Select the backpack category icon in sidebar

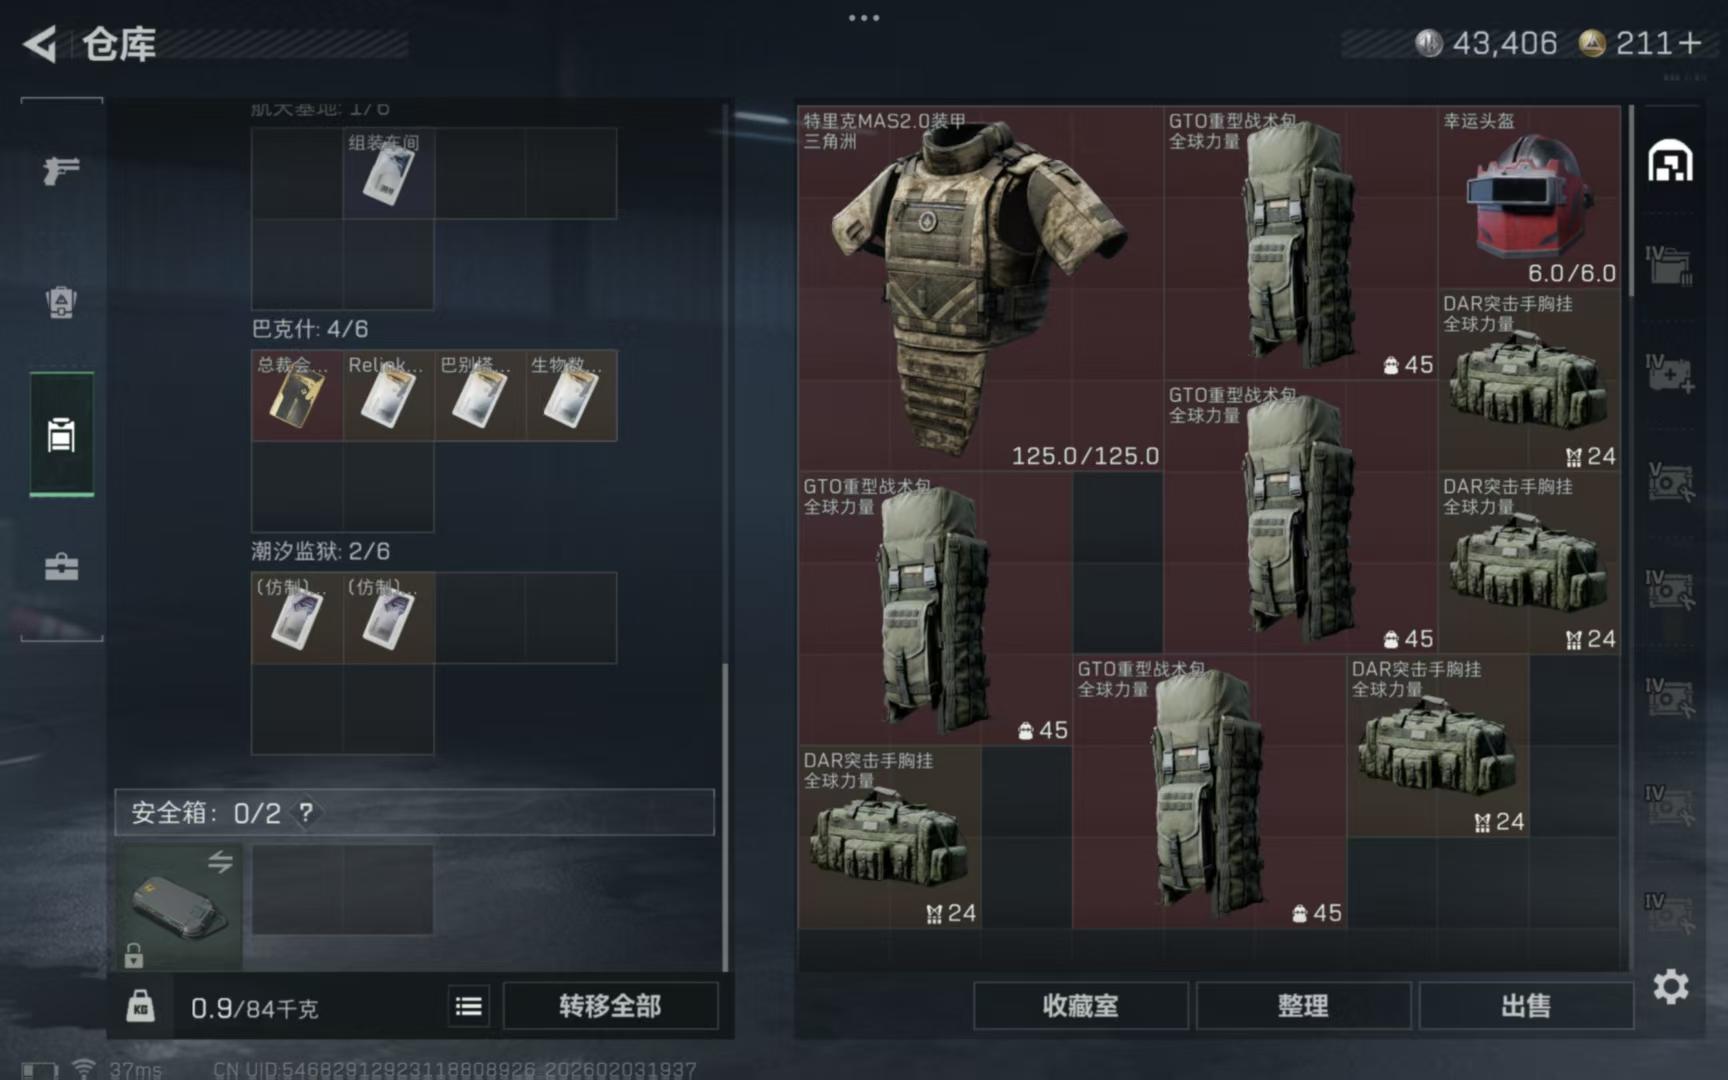(x=61, y=301)
